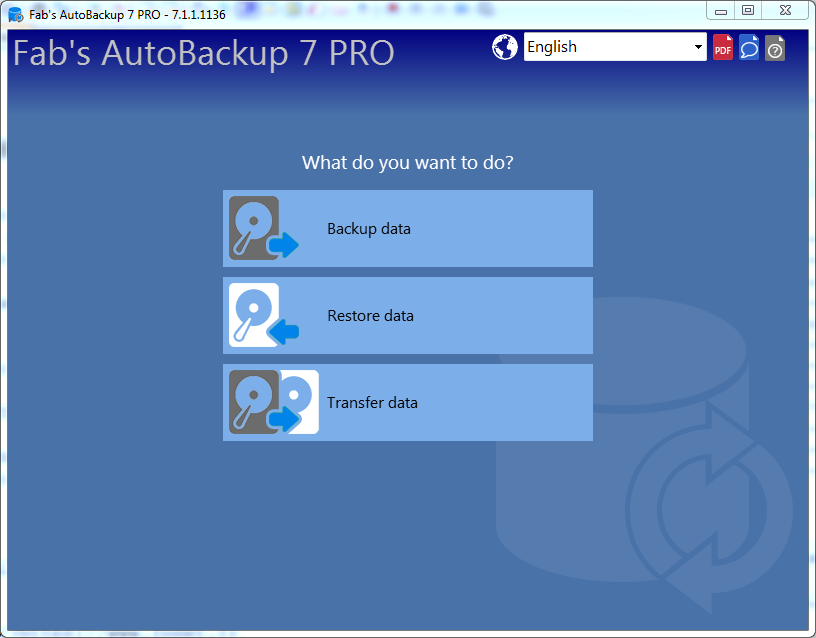This screenshot has width=816, height=638.
Task: Click the Fab's AutoBackup 7 PRO banner title
Action: pos(203,53)
